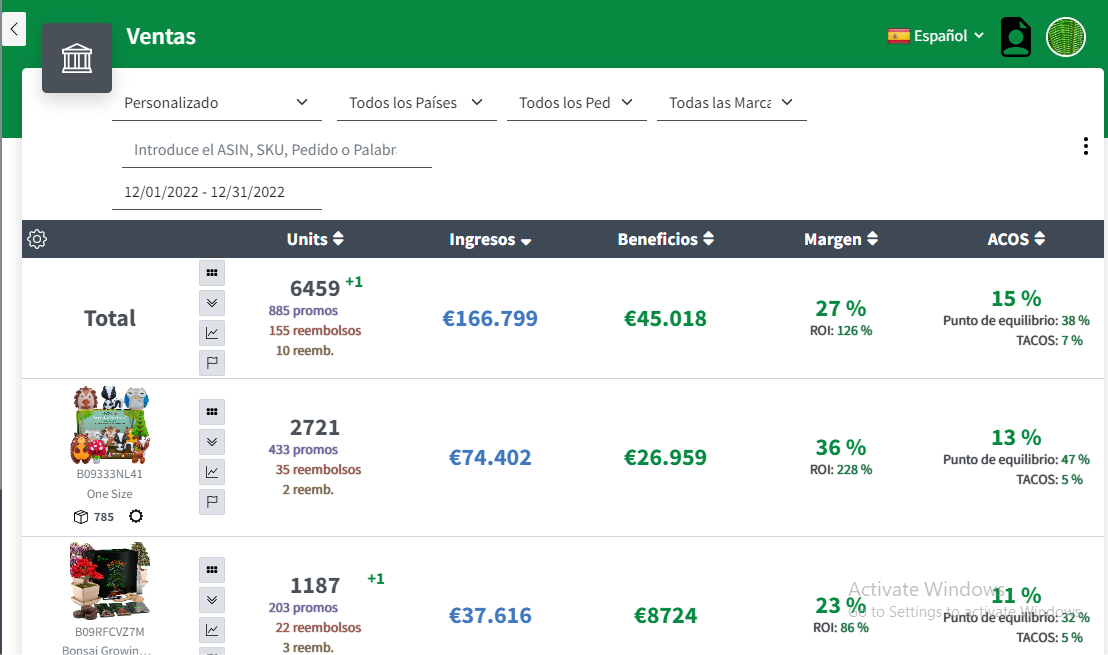
Task: Click 155 reembolsos in Total row
Action: click(314, 330)
